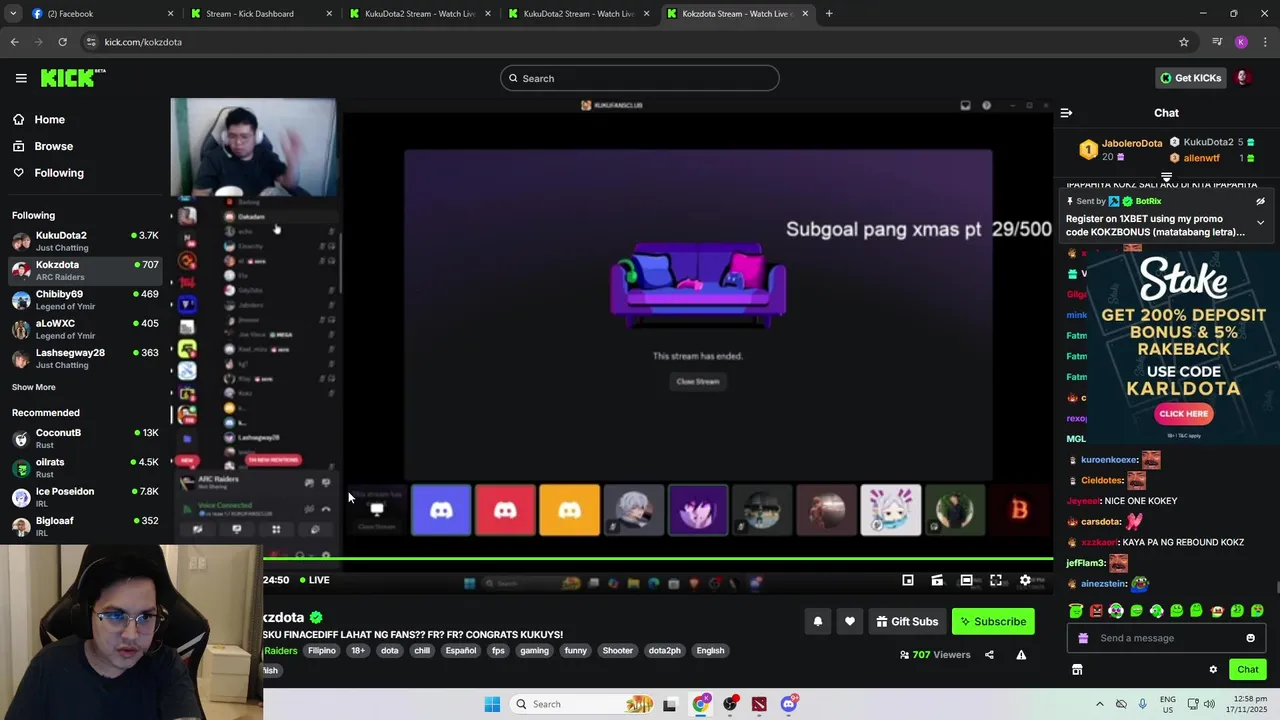Expand following list with Show More
This screenshot has width=1280, height=720.
(x=34, y=387)
